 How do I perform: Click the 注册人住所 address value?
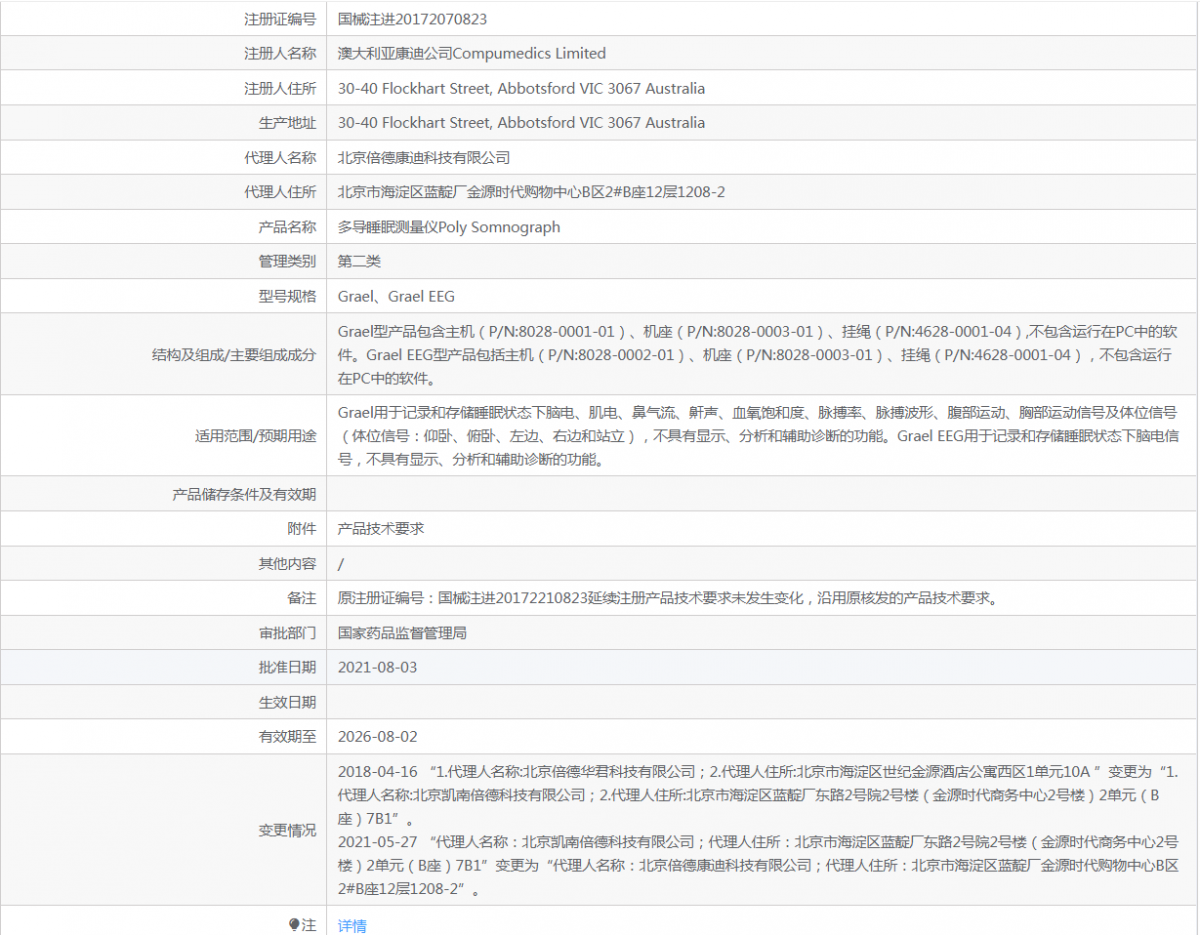[521, 88]
